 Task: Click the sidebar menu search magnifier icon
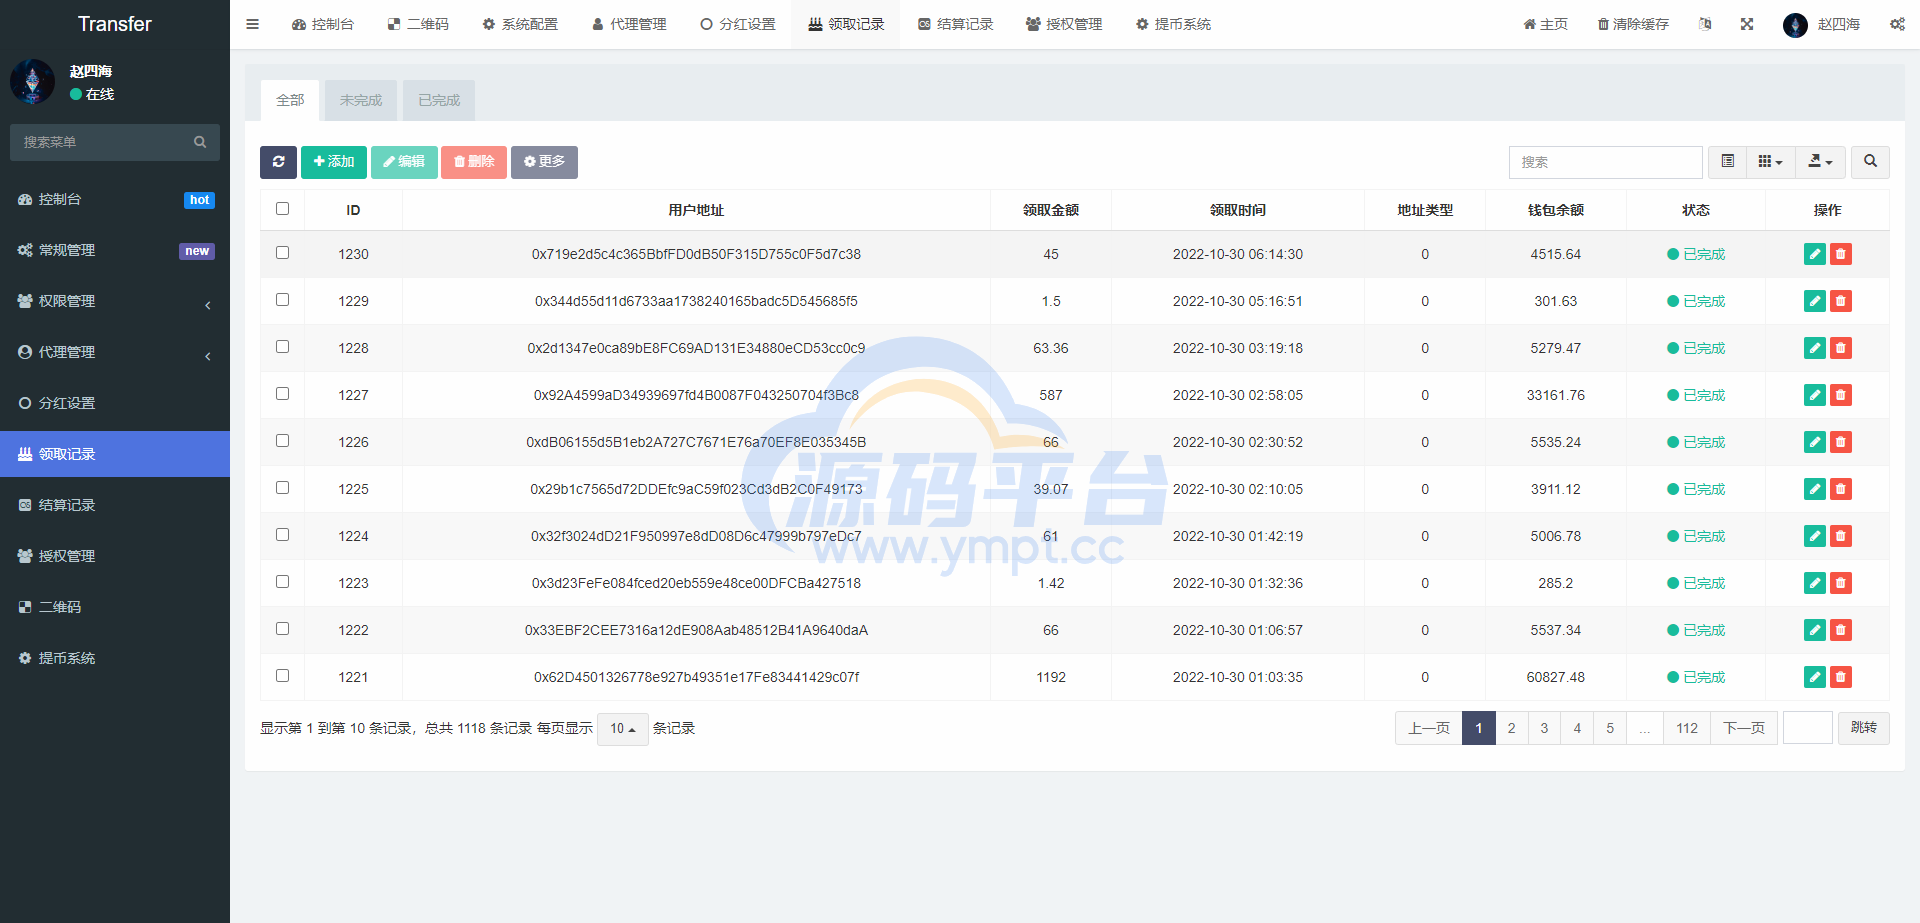[200, 142]
